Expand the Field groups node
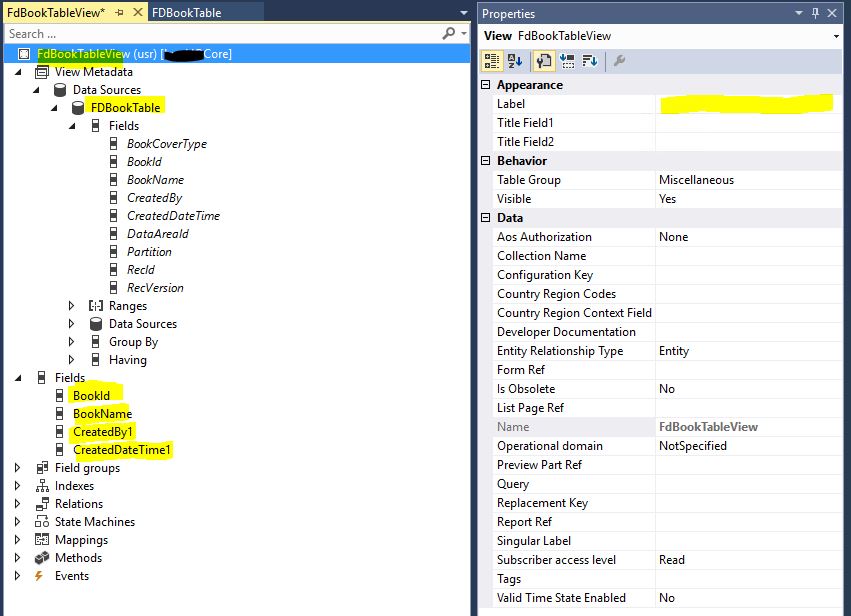The image size is (851, 616). point(17,468)
